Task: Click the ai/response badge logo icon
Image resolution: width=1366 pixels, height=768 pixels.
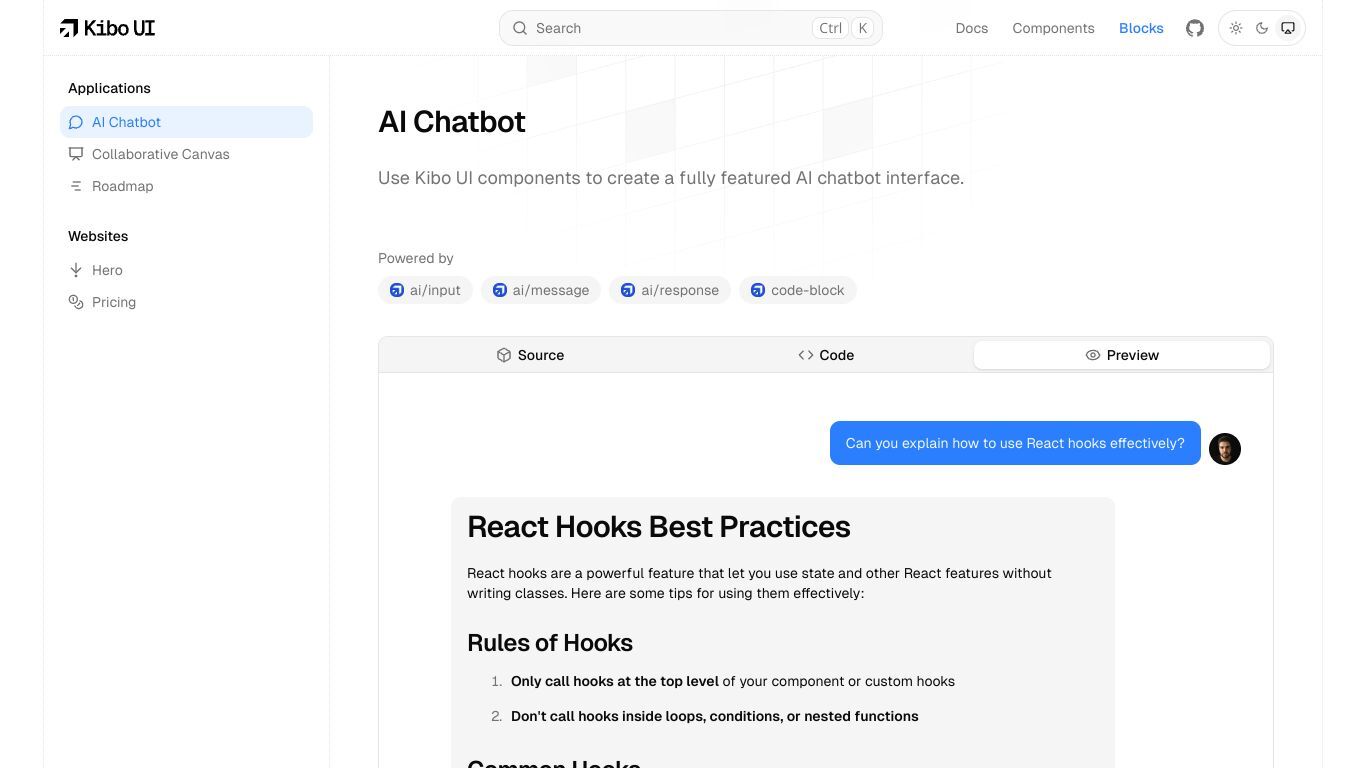Action: tap(628, 290)
